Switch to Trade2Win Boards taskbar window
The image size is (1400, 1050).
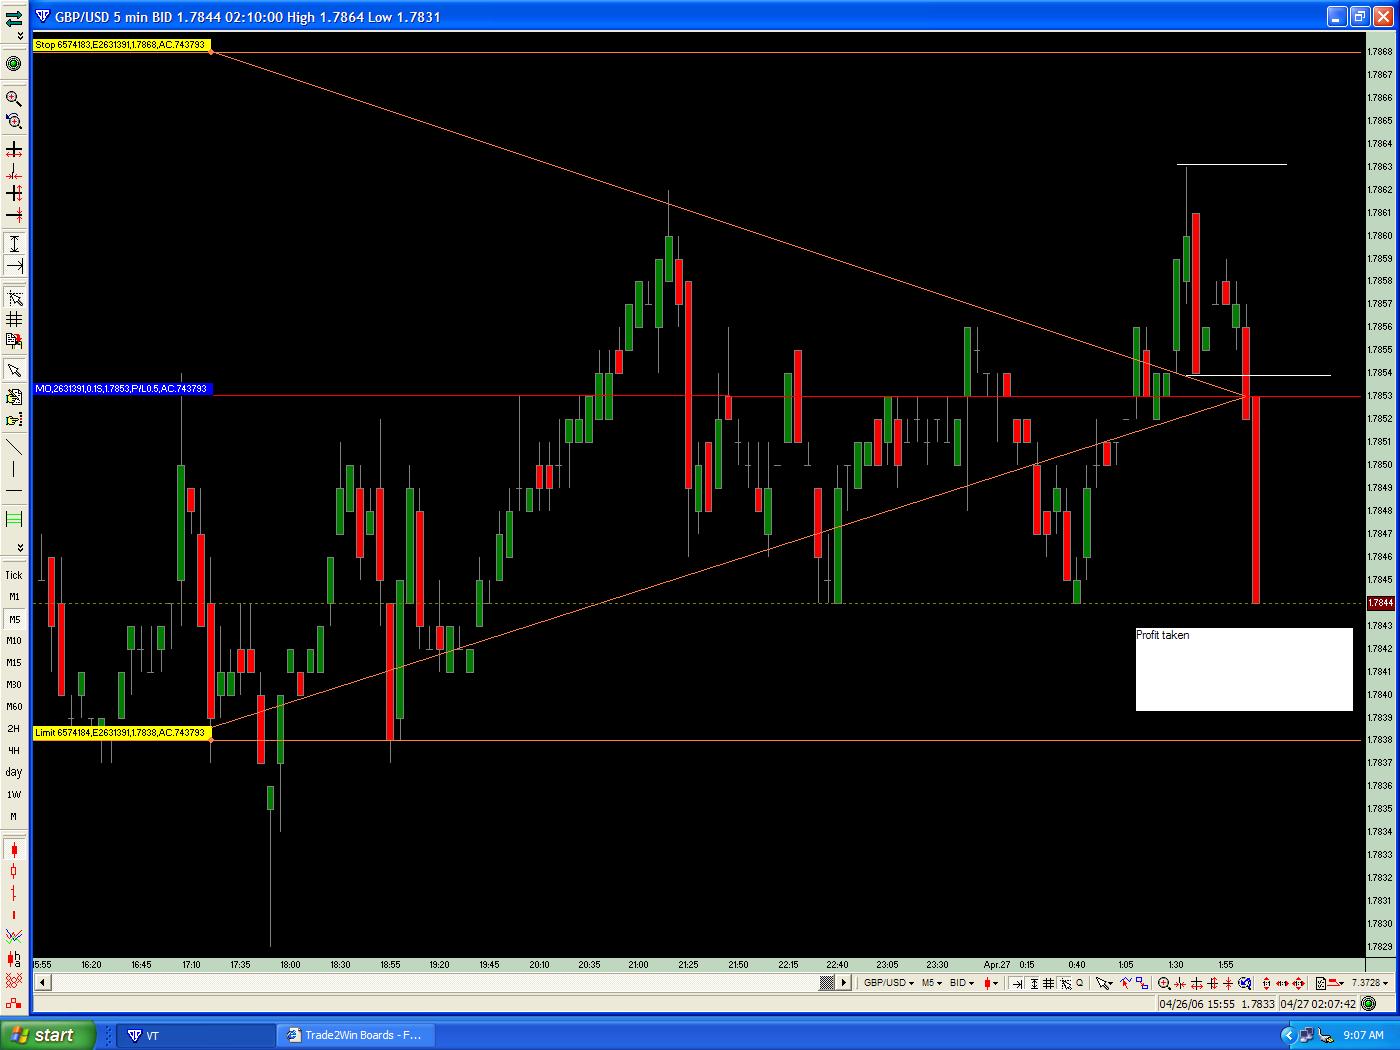355,1035
